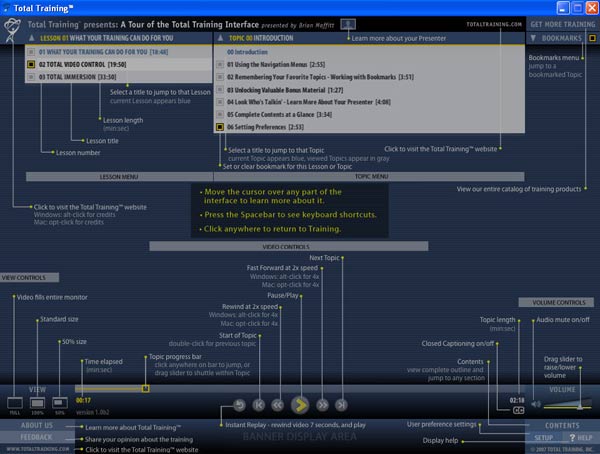Collapse the Topic 00 Introduction arrow
This screenshot has width=600, height=454.
(x=219, y=38)
